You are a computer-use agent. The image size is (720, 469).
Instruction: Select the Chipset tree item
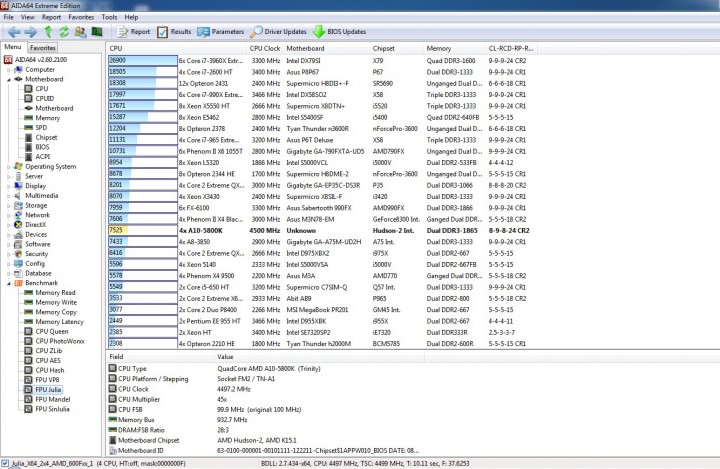point(46,137)
